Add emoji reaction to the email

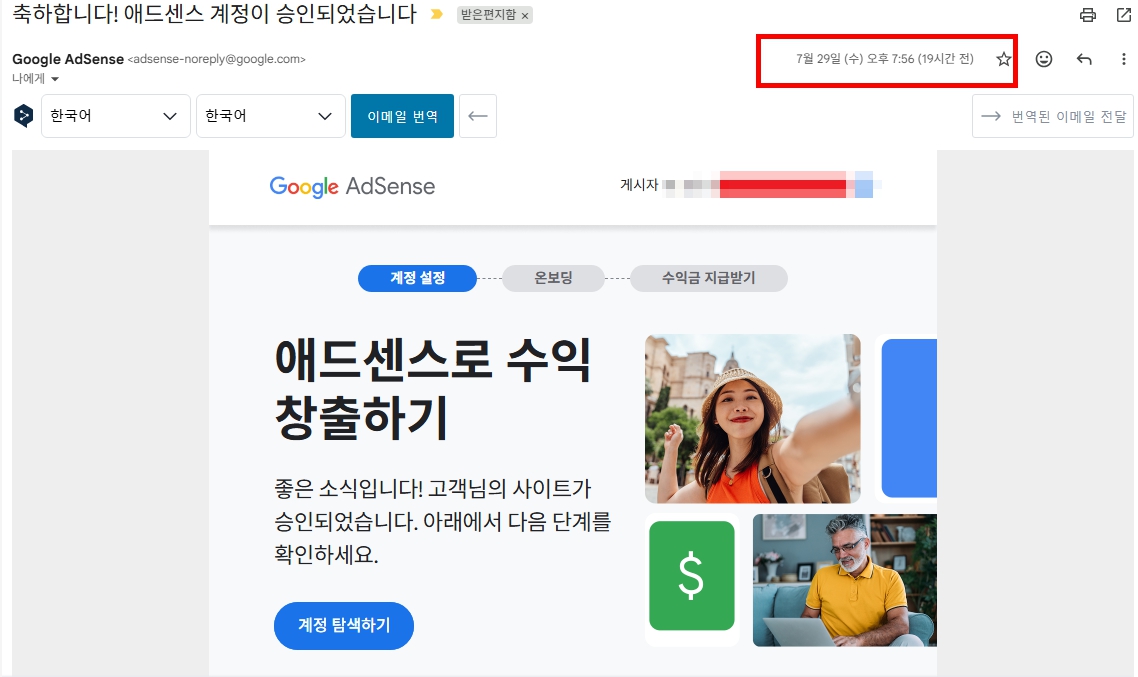tap(1044, 59)
